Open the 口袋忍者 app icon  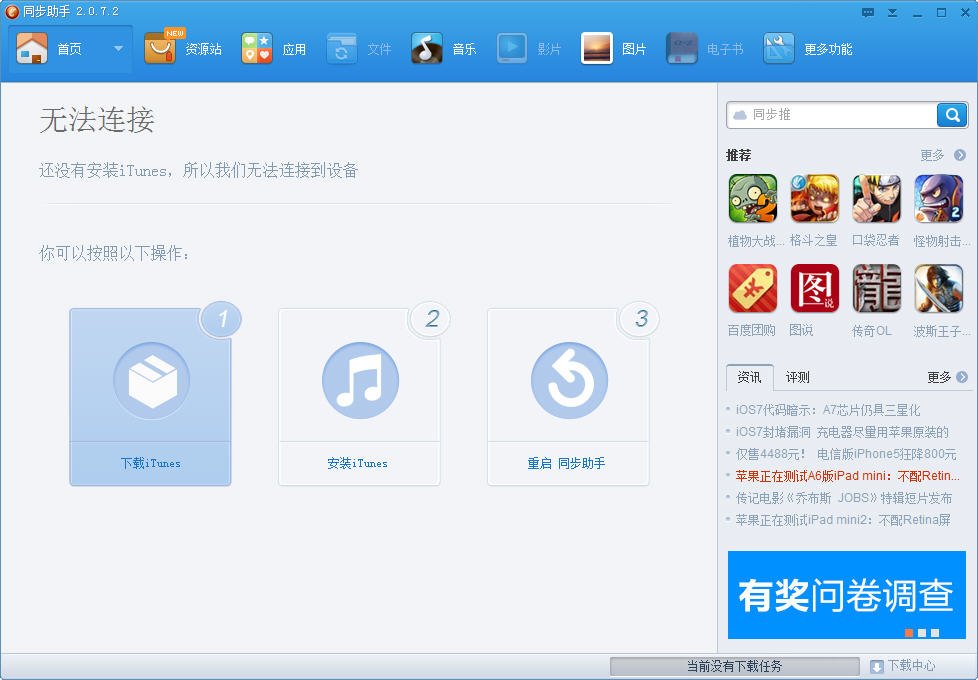tap(876, 199)
